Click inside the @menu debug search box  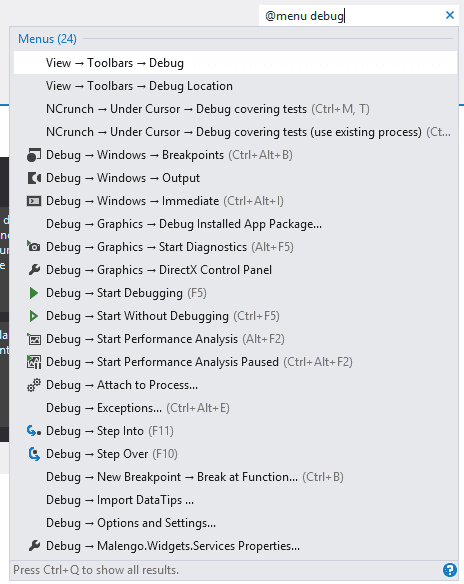coord(350,16)
